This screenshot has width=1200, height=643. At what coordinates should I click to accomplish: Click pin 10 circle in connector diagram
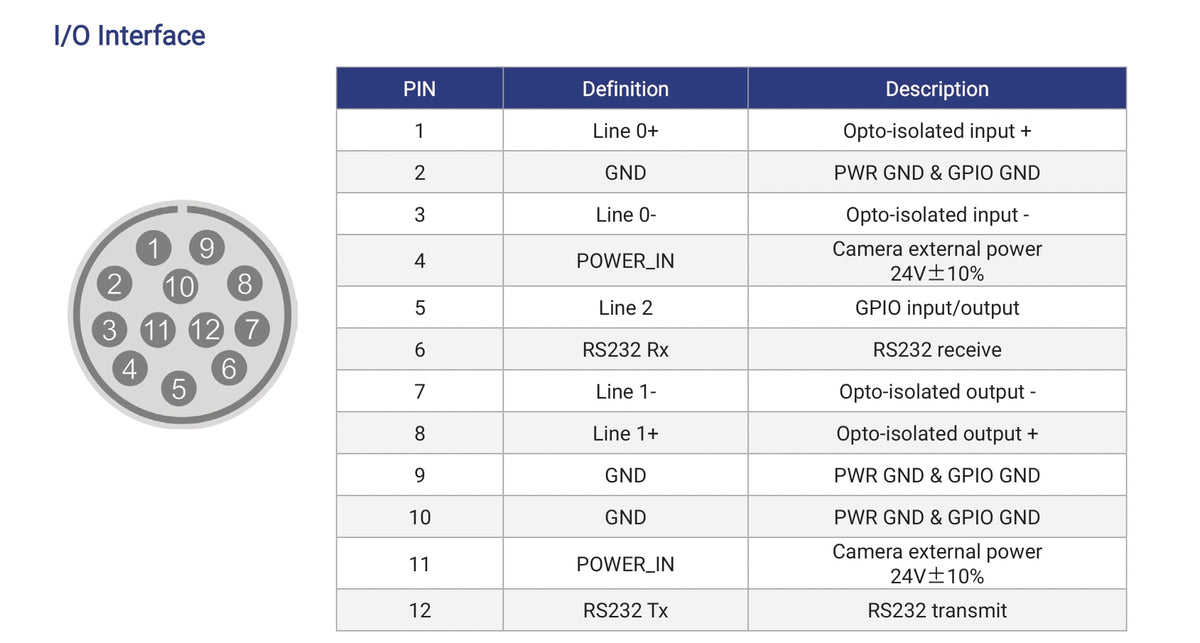coord(180,288)
